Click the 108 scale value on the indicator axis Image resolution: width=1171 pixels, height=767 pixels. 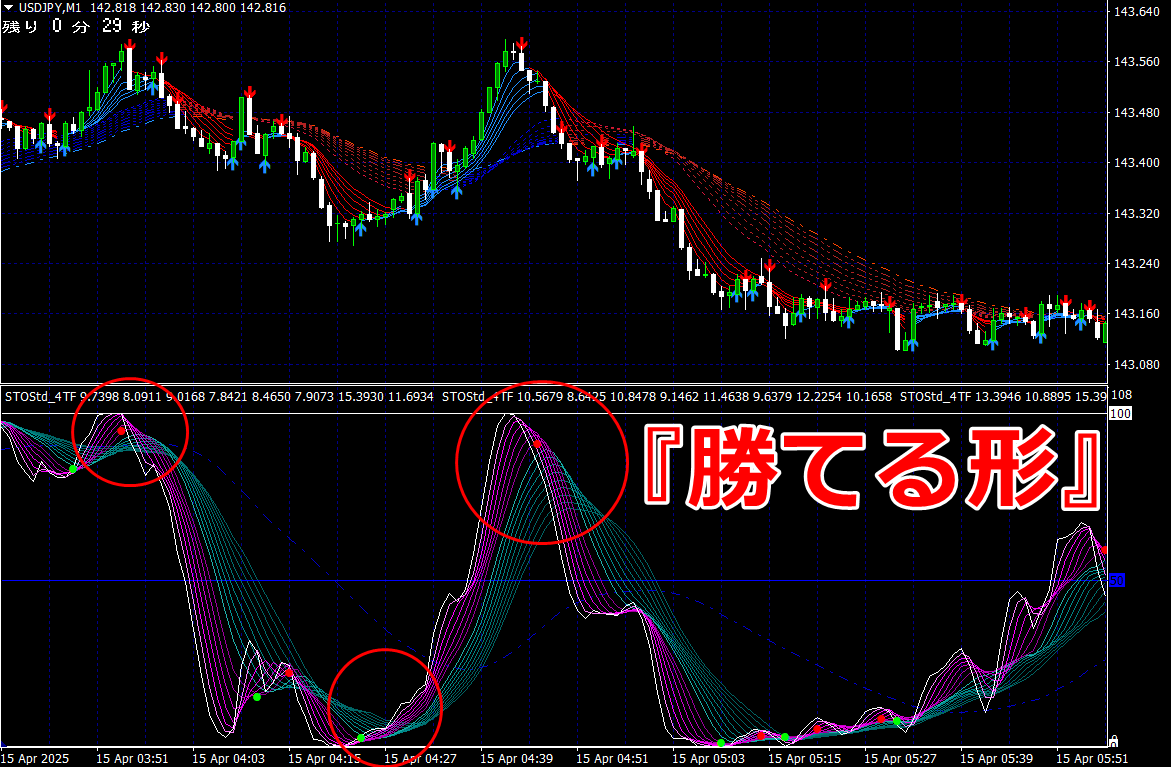1122,395
